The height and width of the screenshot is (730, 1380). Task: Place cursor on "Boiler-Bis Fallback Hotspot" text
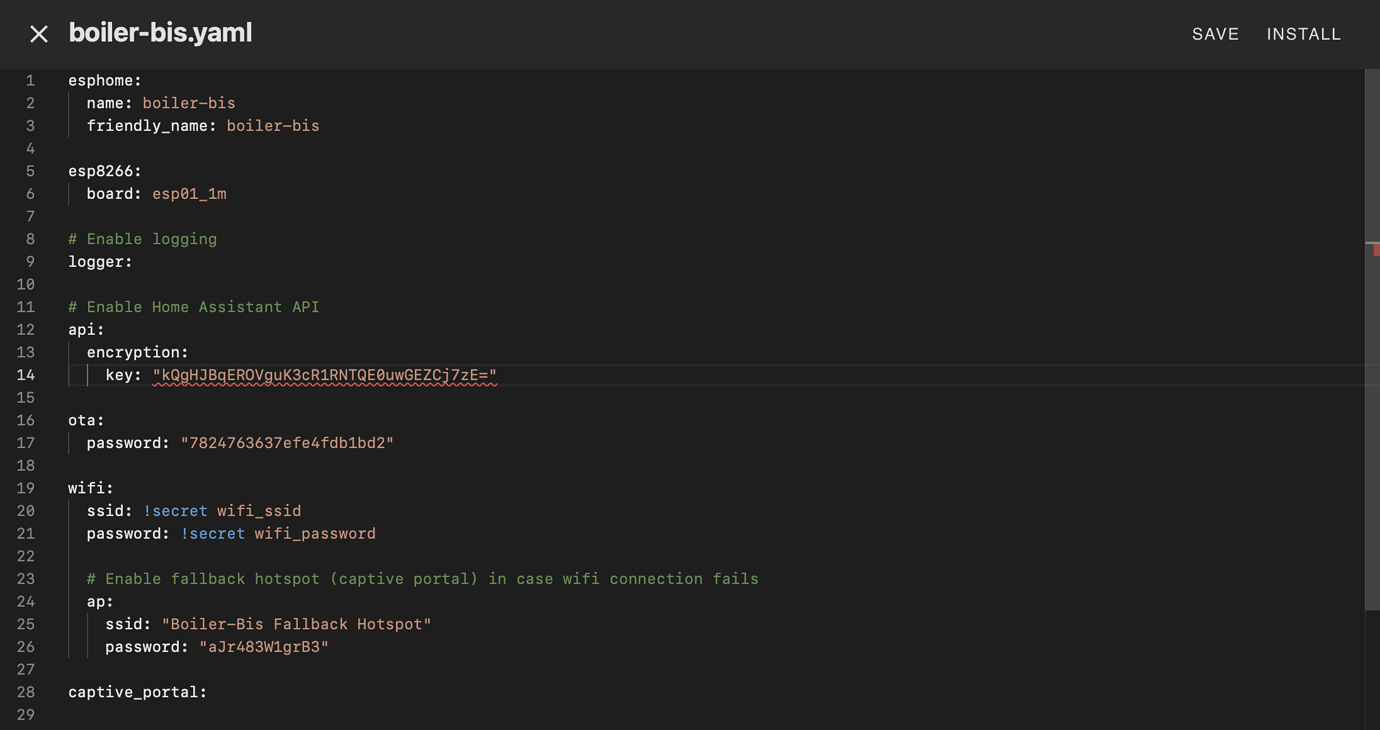tap(296, 624)
